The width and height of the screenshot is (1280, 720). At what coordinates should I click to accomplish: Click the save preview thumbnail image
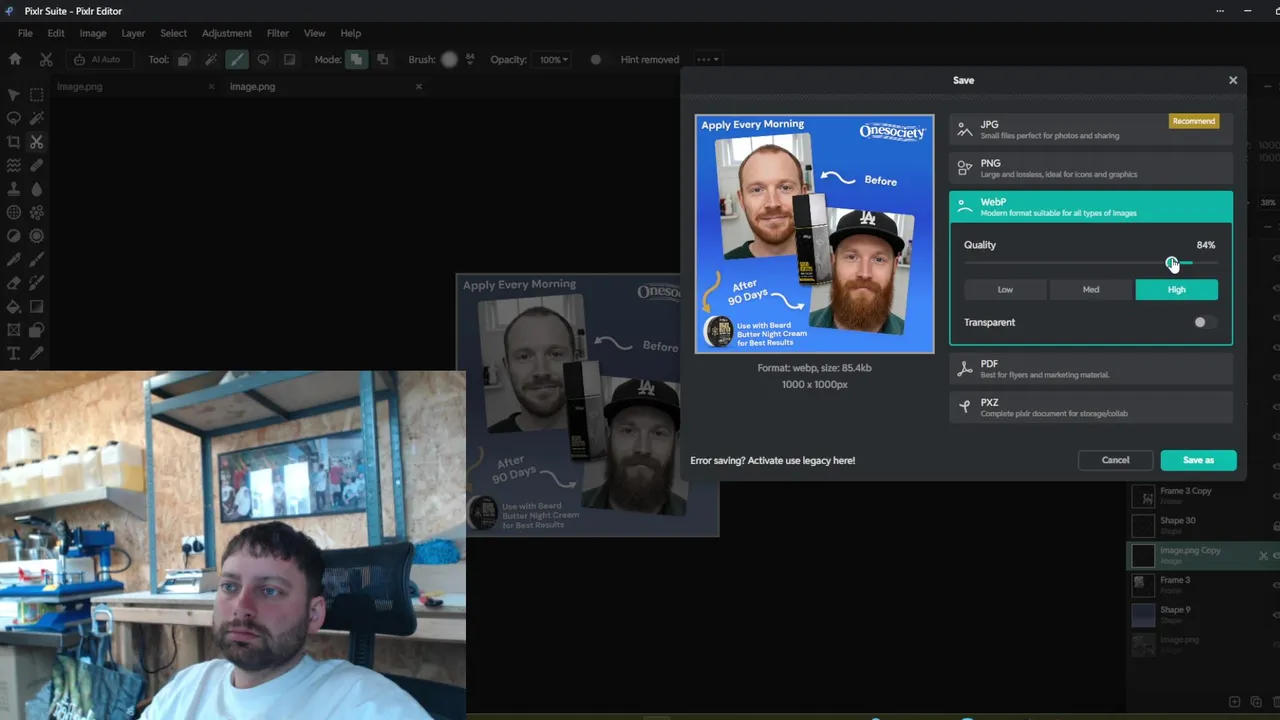(x=814, y=234)
